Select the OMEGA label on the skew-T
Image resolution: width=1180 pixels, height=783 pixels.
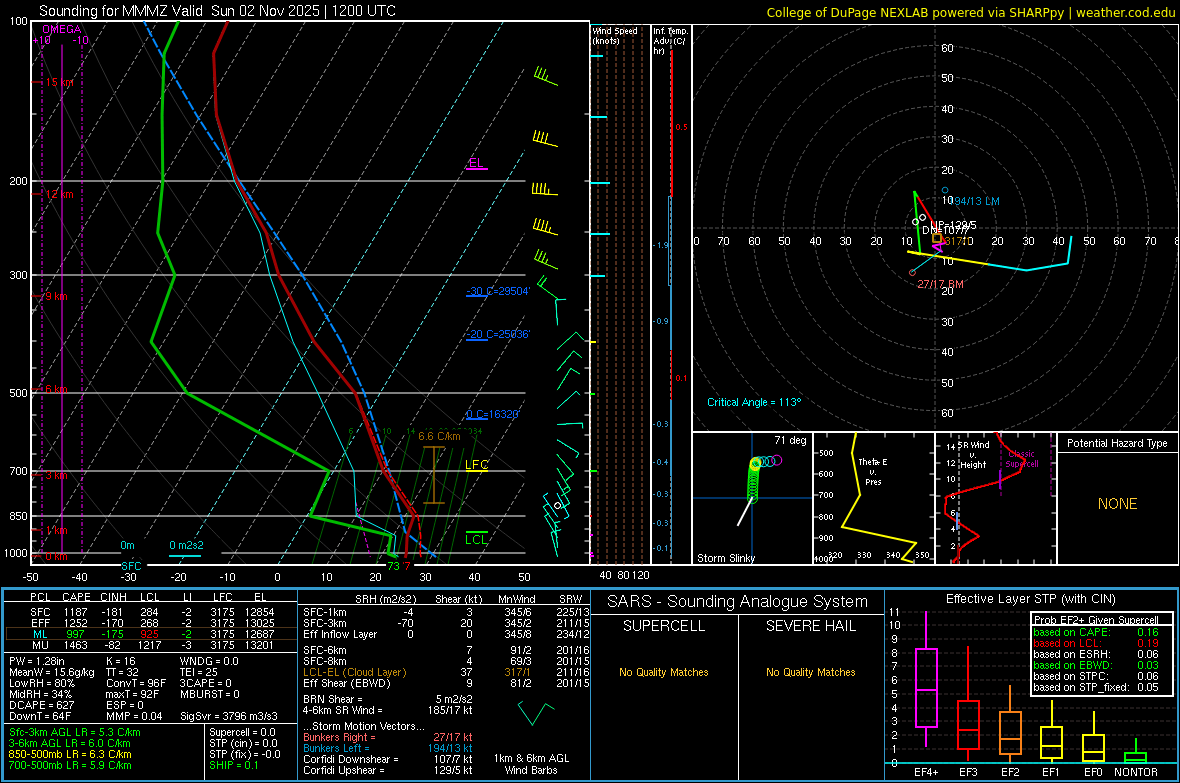62,29
